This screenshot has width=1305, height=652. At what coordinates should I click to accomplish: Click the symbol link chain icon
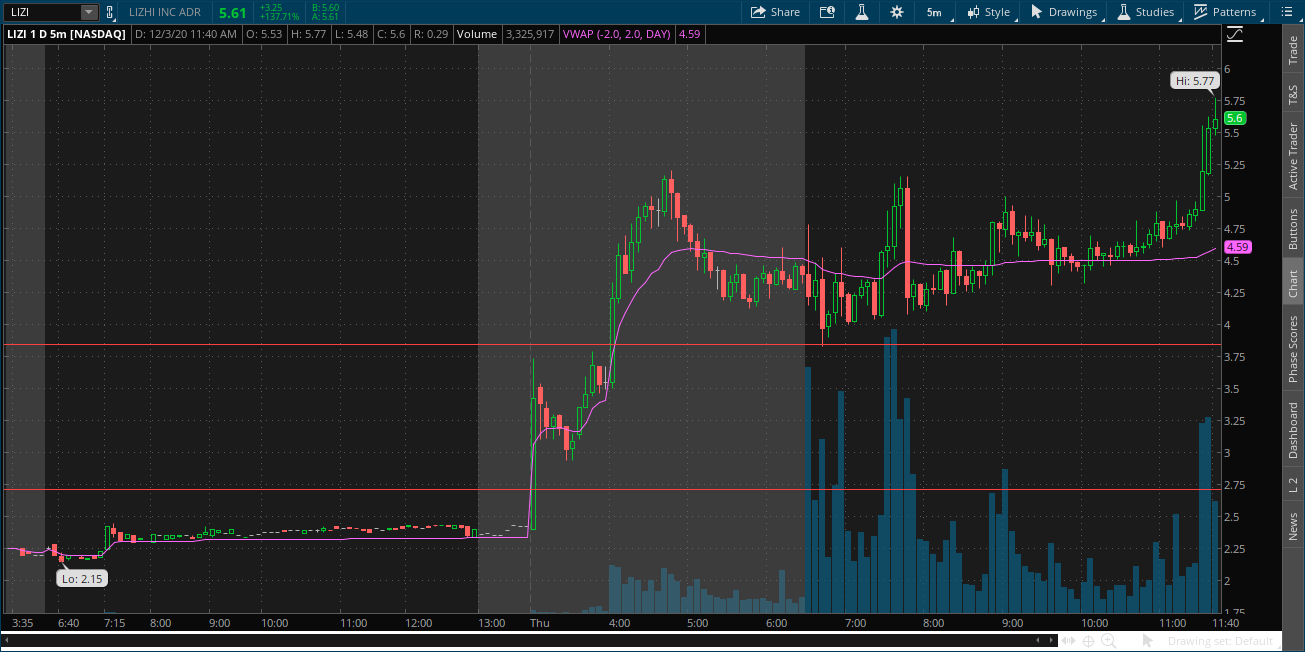point(110,12)
